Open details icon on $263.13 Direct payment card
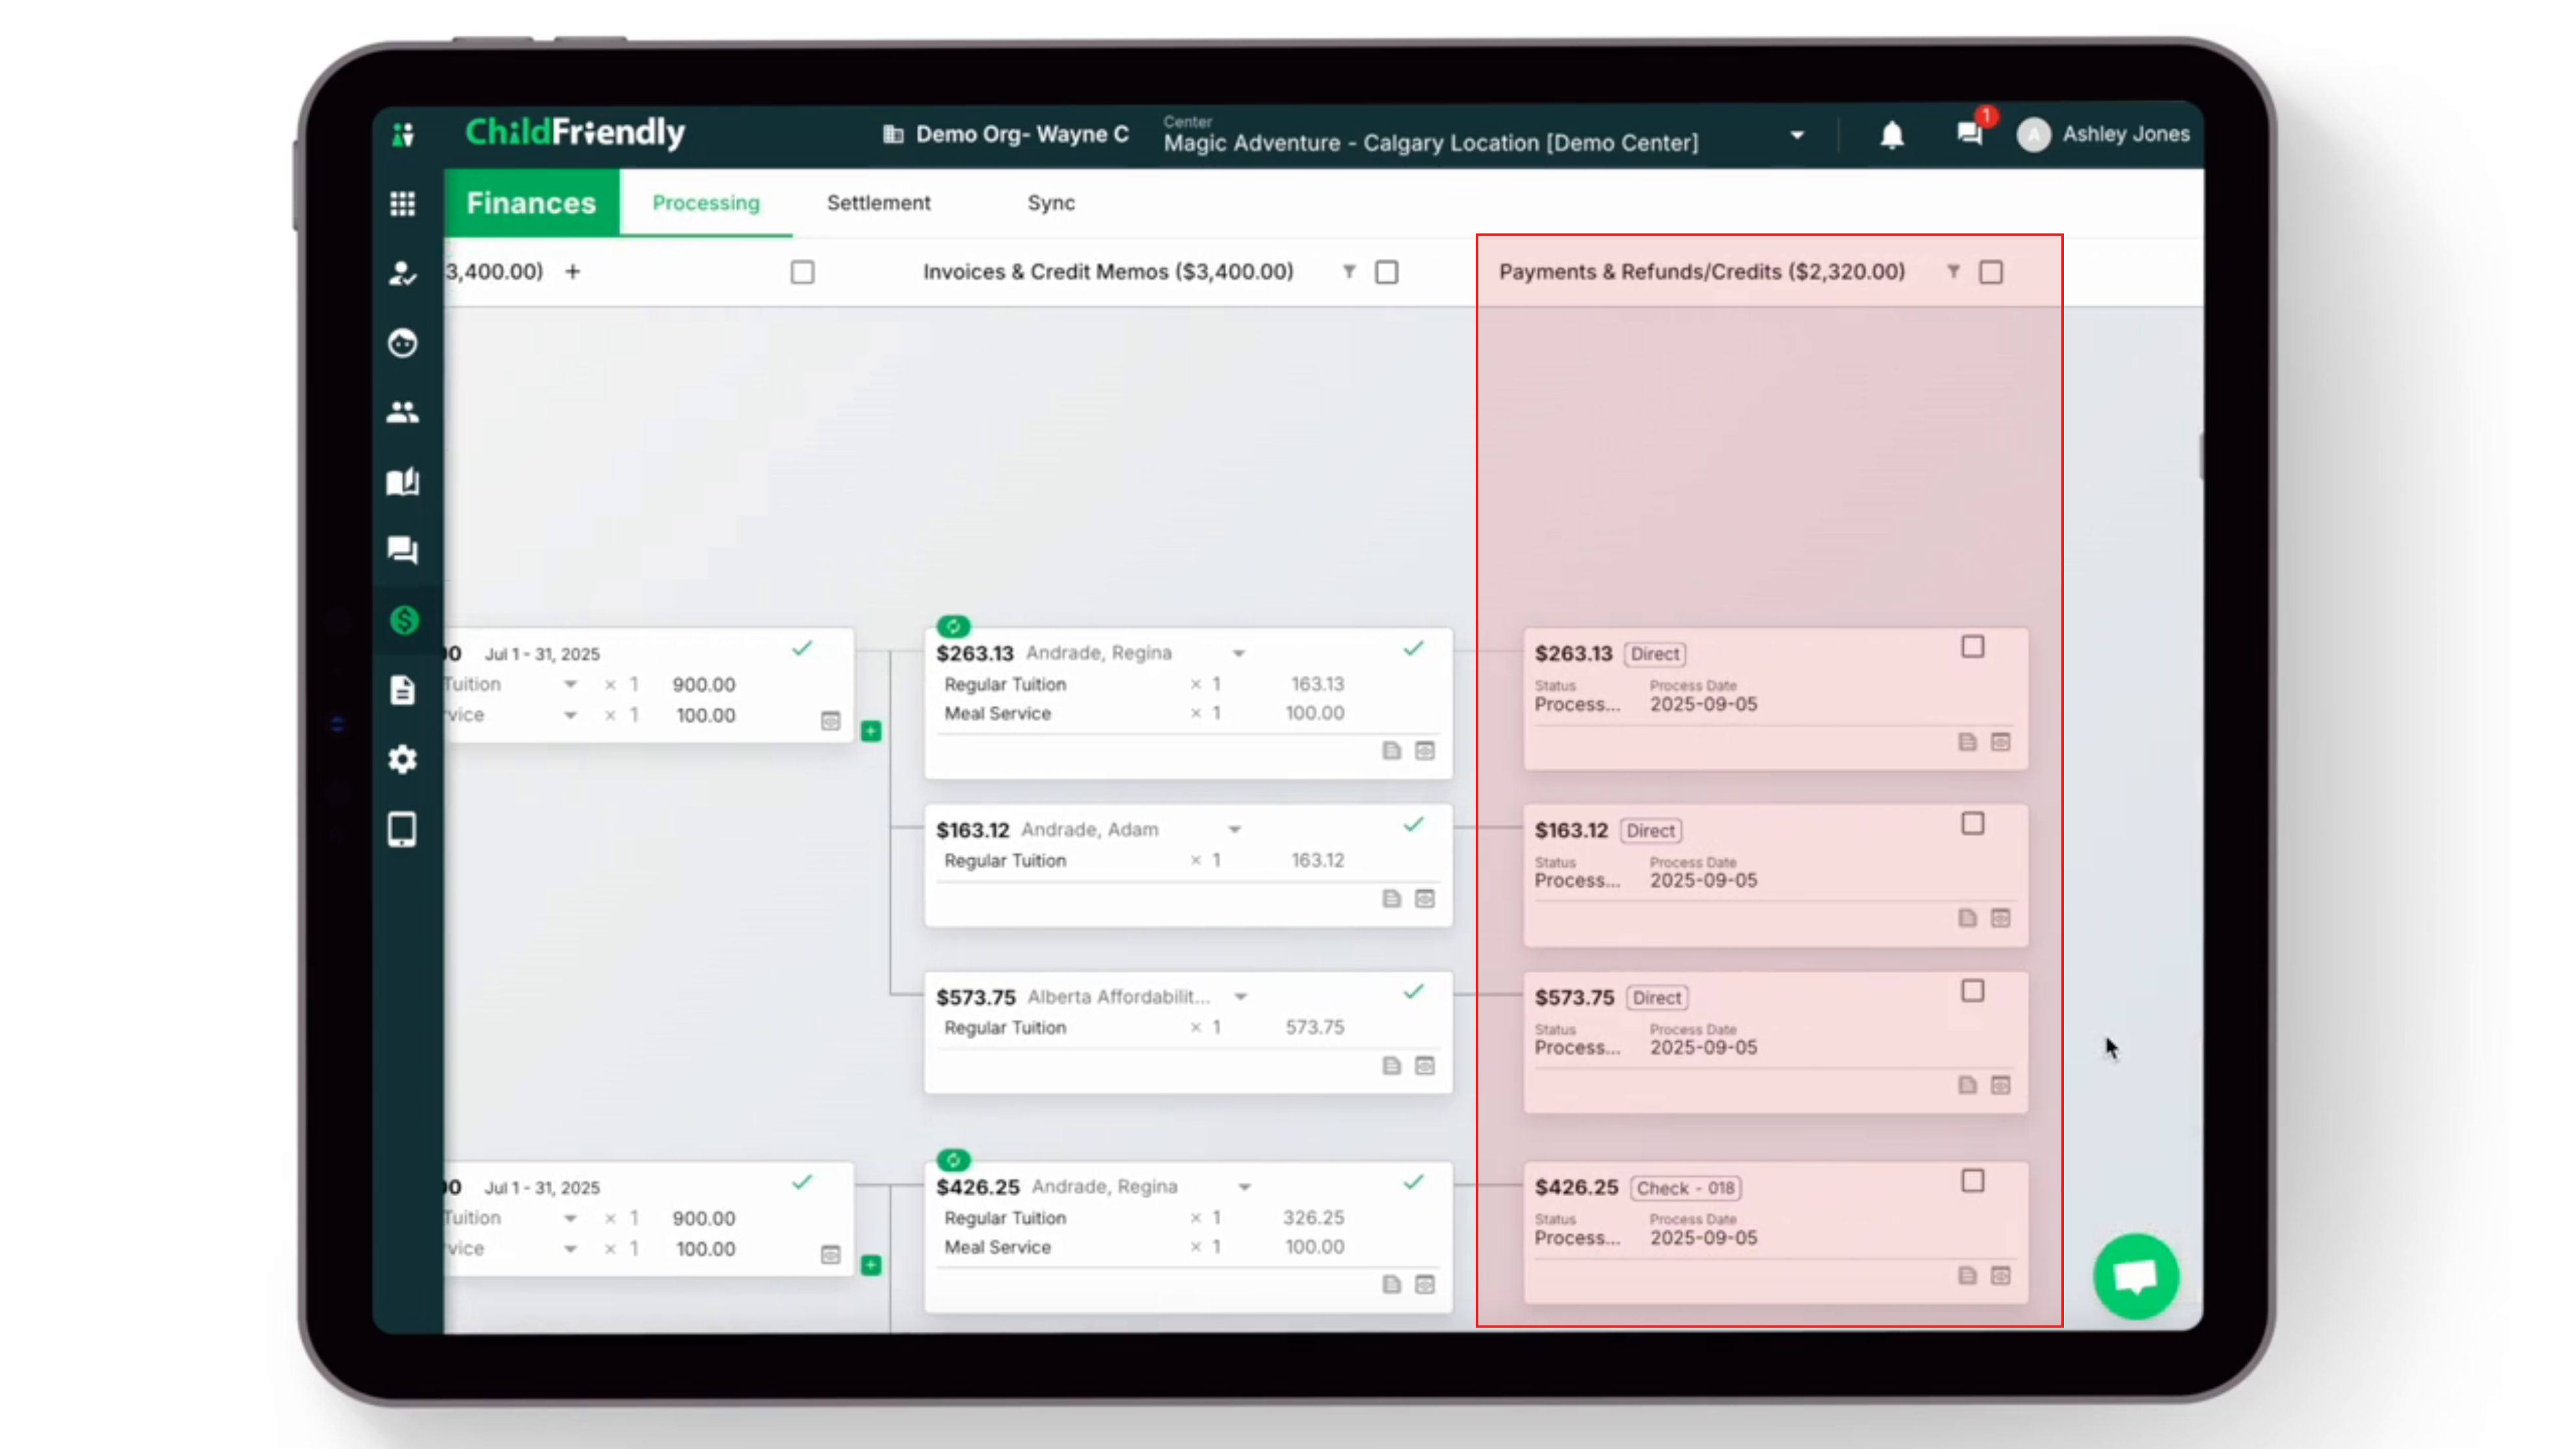2576x1449 pixels. 2000,741
